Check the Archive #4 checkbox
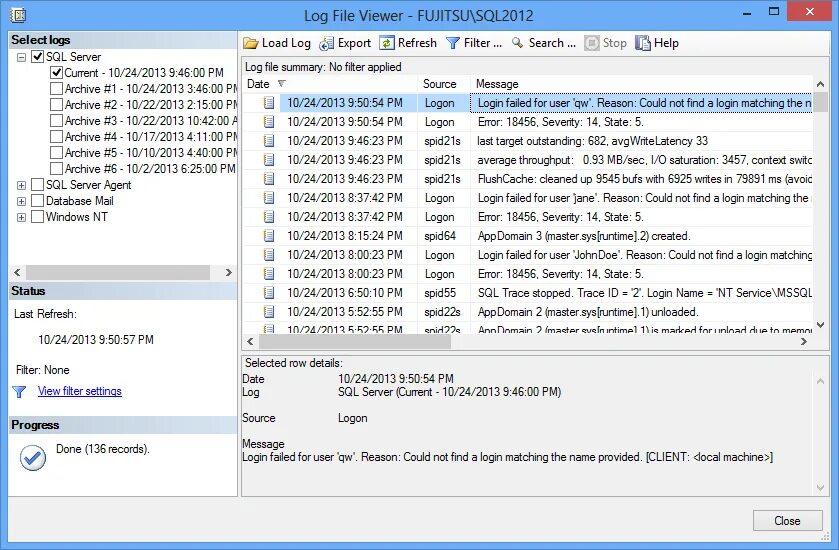The image size is (839, 550). pos(56,137)
